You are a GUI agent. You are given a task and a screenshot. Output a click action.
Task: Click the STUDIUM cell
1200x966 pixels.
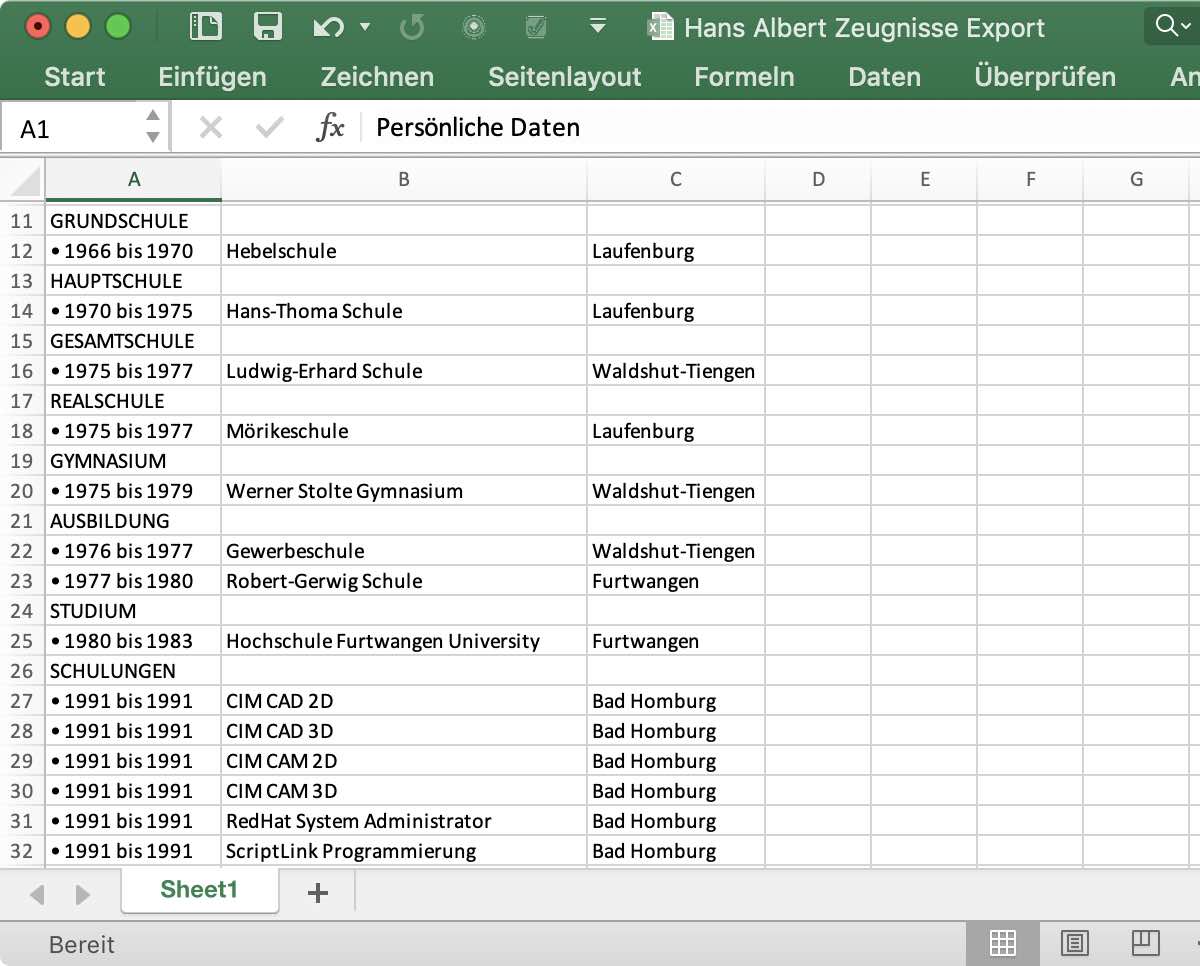tap(133, 611)
